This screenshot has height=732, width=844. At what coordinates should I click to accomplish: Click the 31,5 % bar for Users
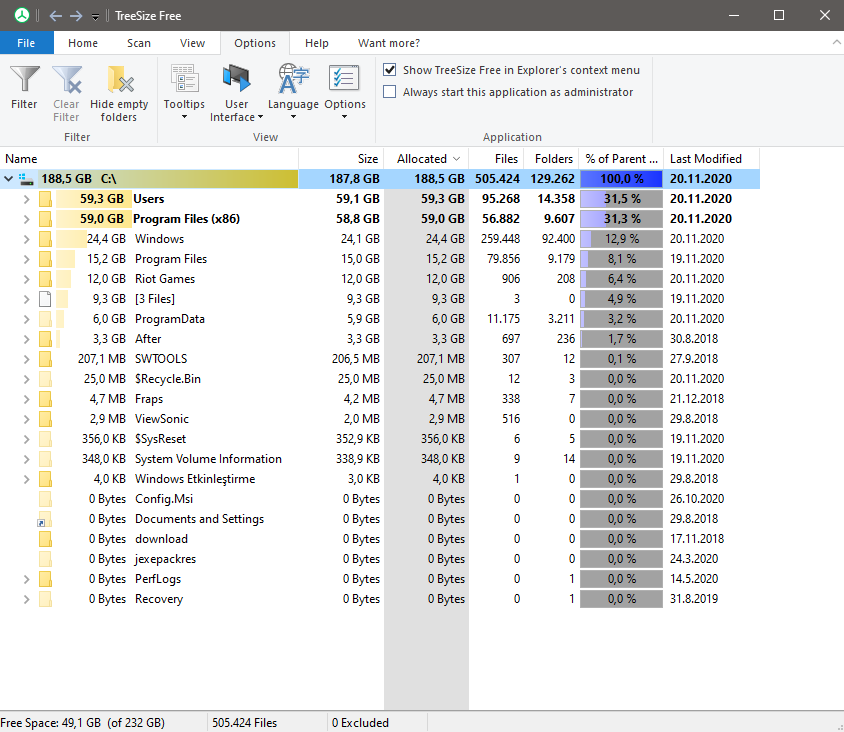click(x=621, y=199)
